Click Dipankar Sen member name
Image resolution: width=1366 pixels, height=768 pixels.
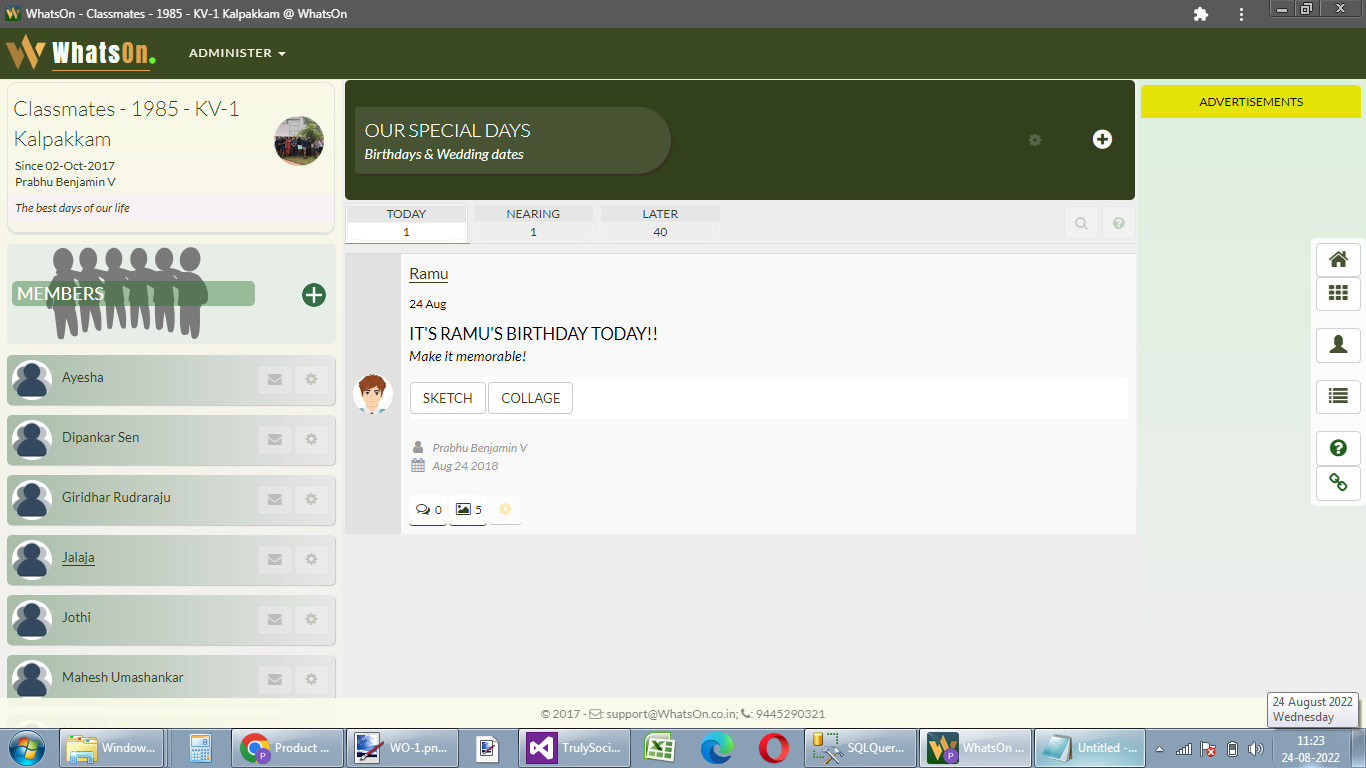tap(101, 437)
